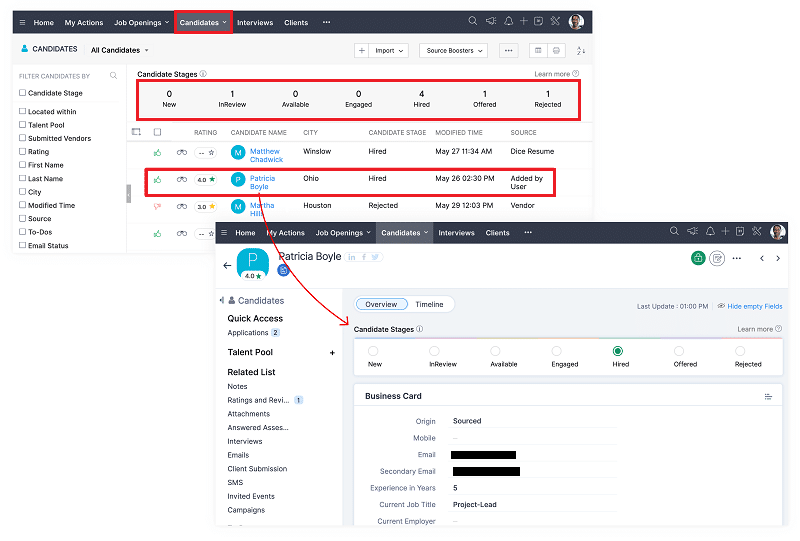Viewport: 800px width, 541px height.
Task: Open Applications in Quick Access
Action: click(247, 333)
